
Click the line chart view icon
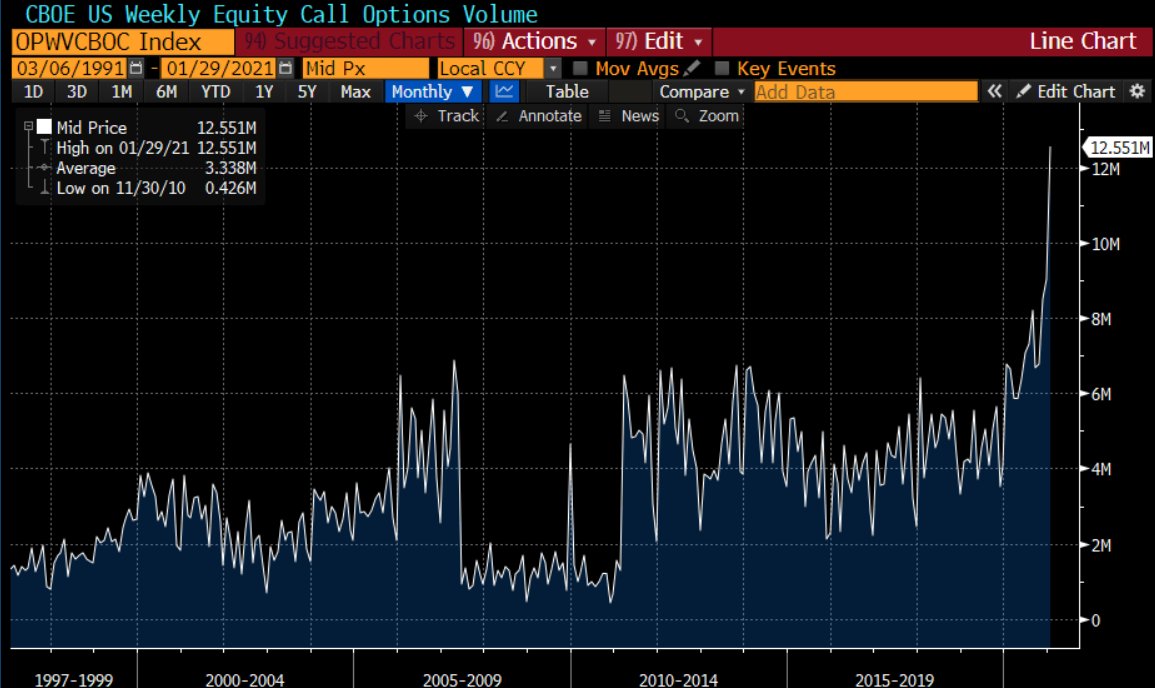[x=505, y=92]
